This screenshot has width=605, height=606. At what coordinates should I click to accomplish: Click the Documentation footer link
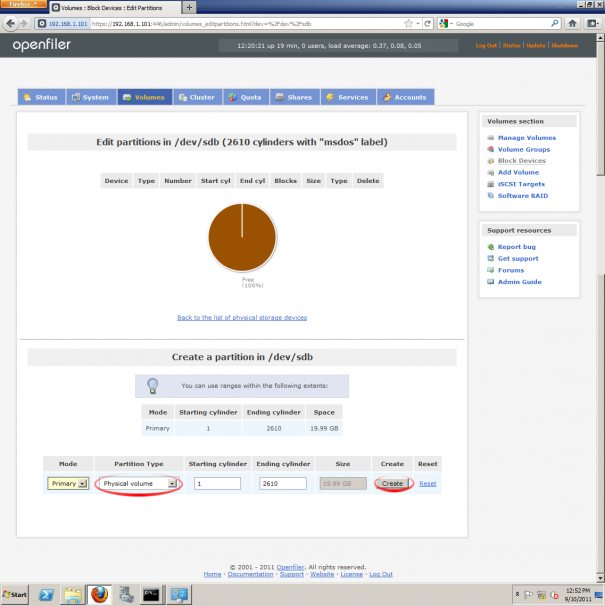[x=250, y=574]
